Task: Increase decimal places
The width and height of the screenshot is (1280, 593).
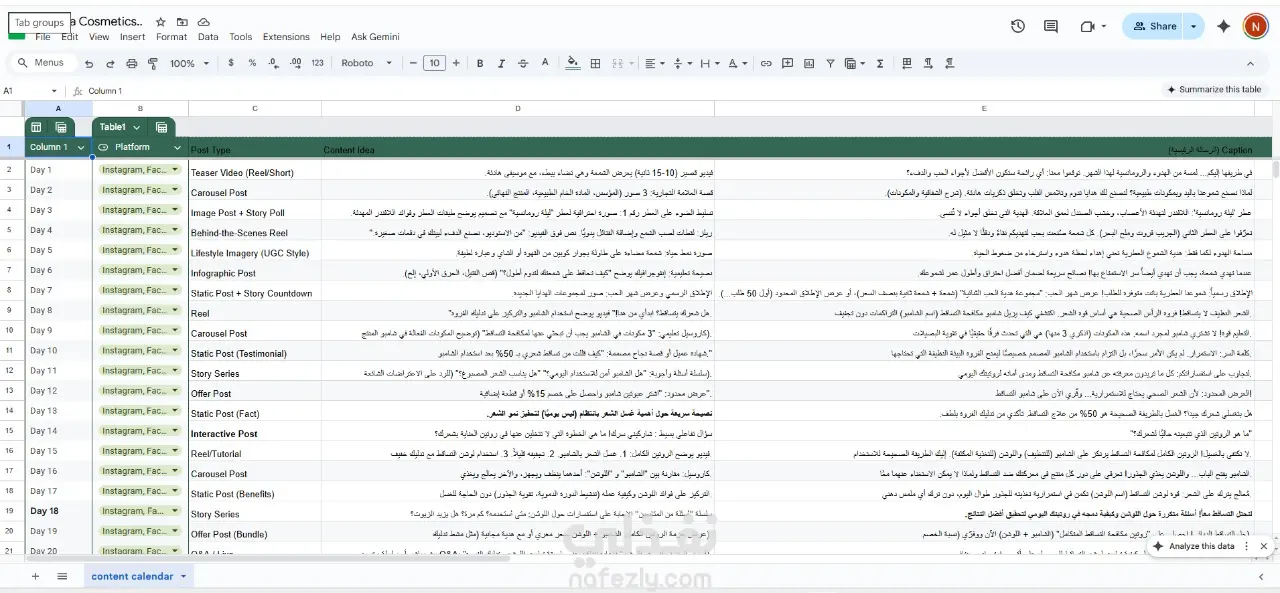Action: click(x=295, y=63)
